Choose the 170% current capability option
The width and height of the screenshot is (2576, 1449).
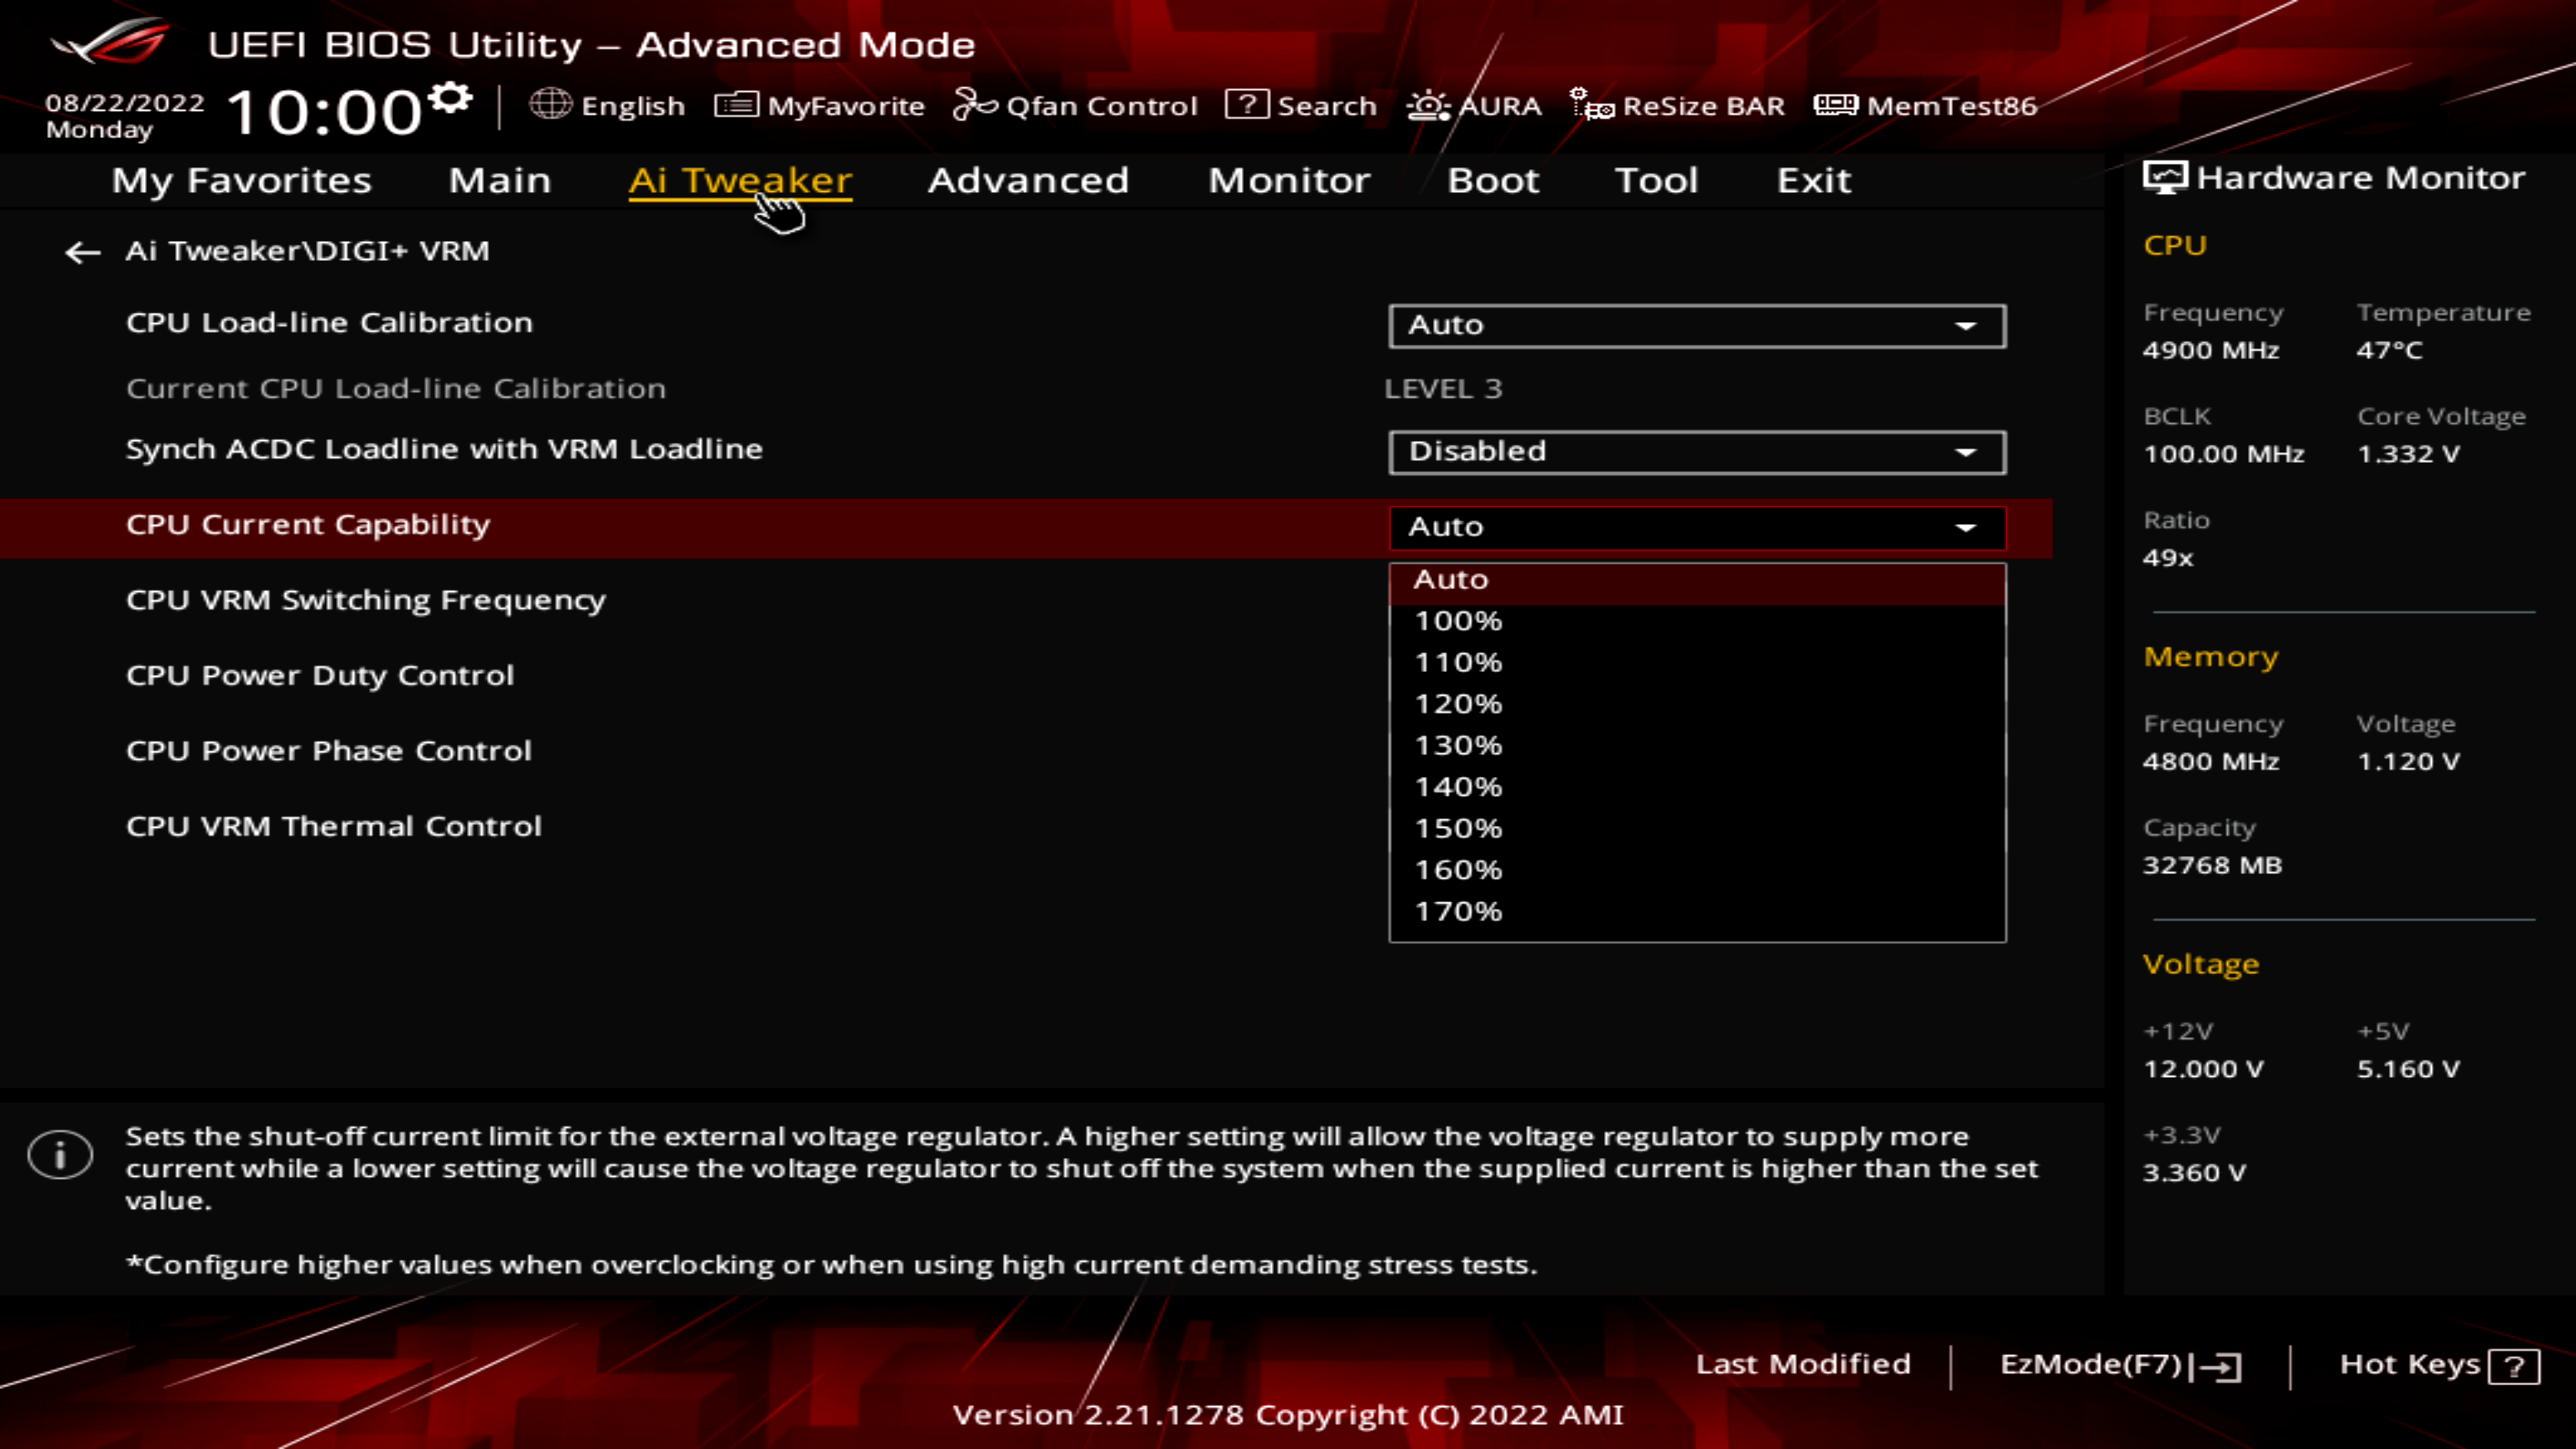point(1458,911)
